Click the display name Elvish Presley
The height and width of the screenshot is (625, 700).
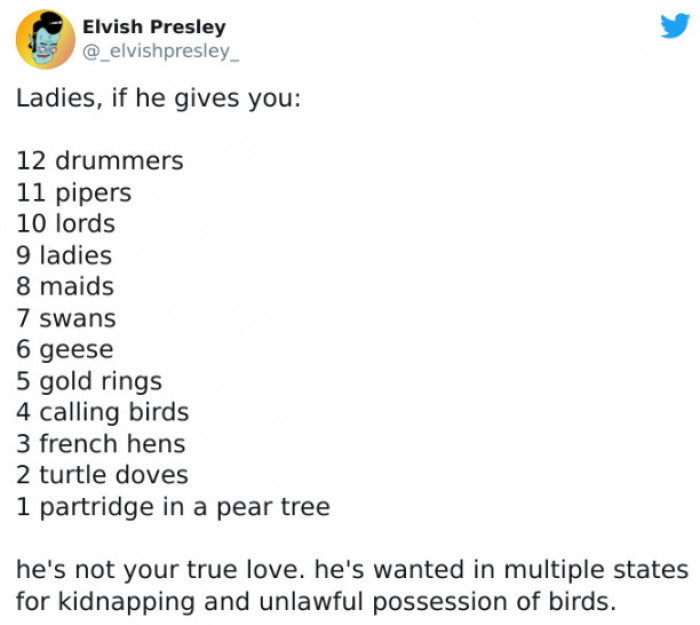[154, 27]
